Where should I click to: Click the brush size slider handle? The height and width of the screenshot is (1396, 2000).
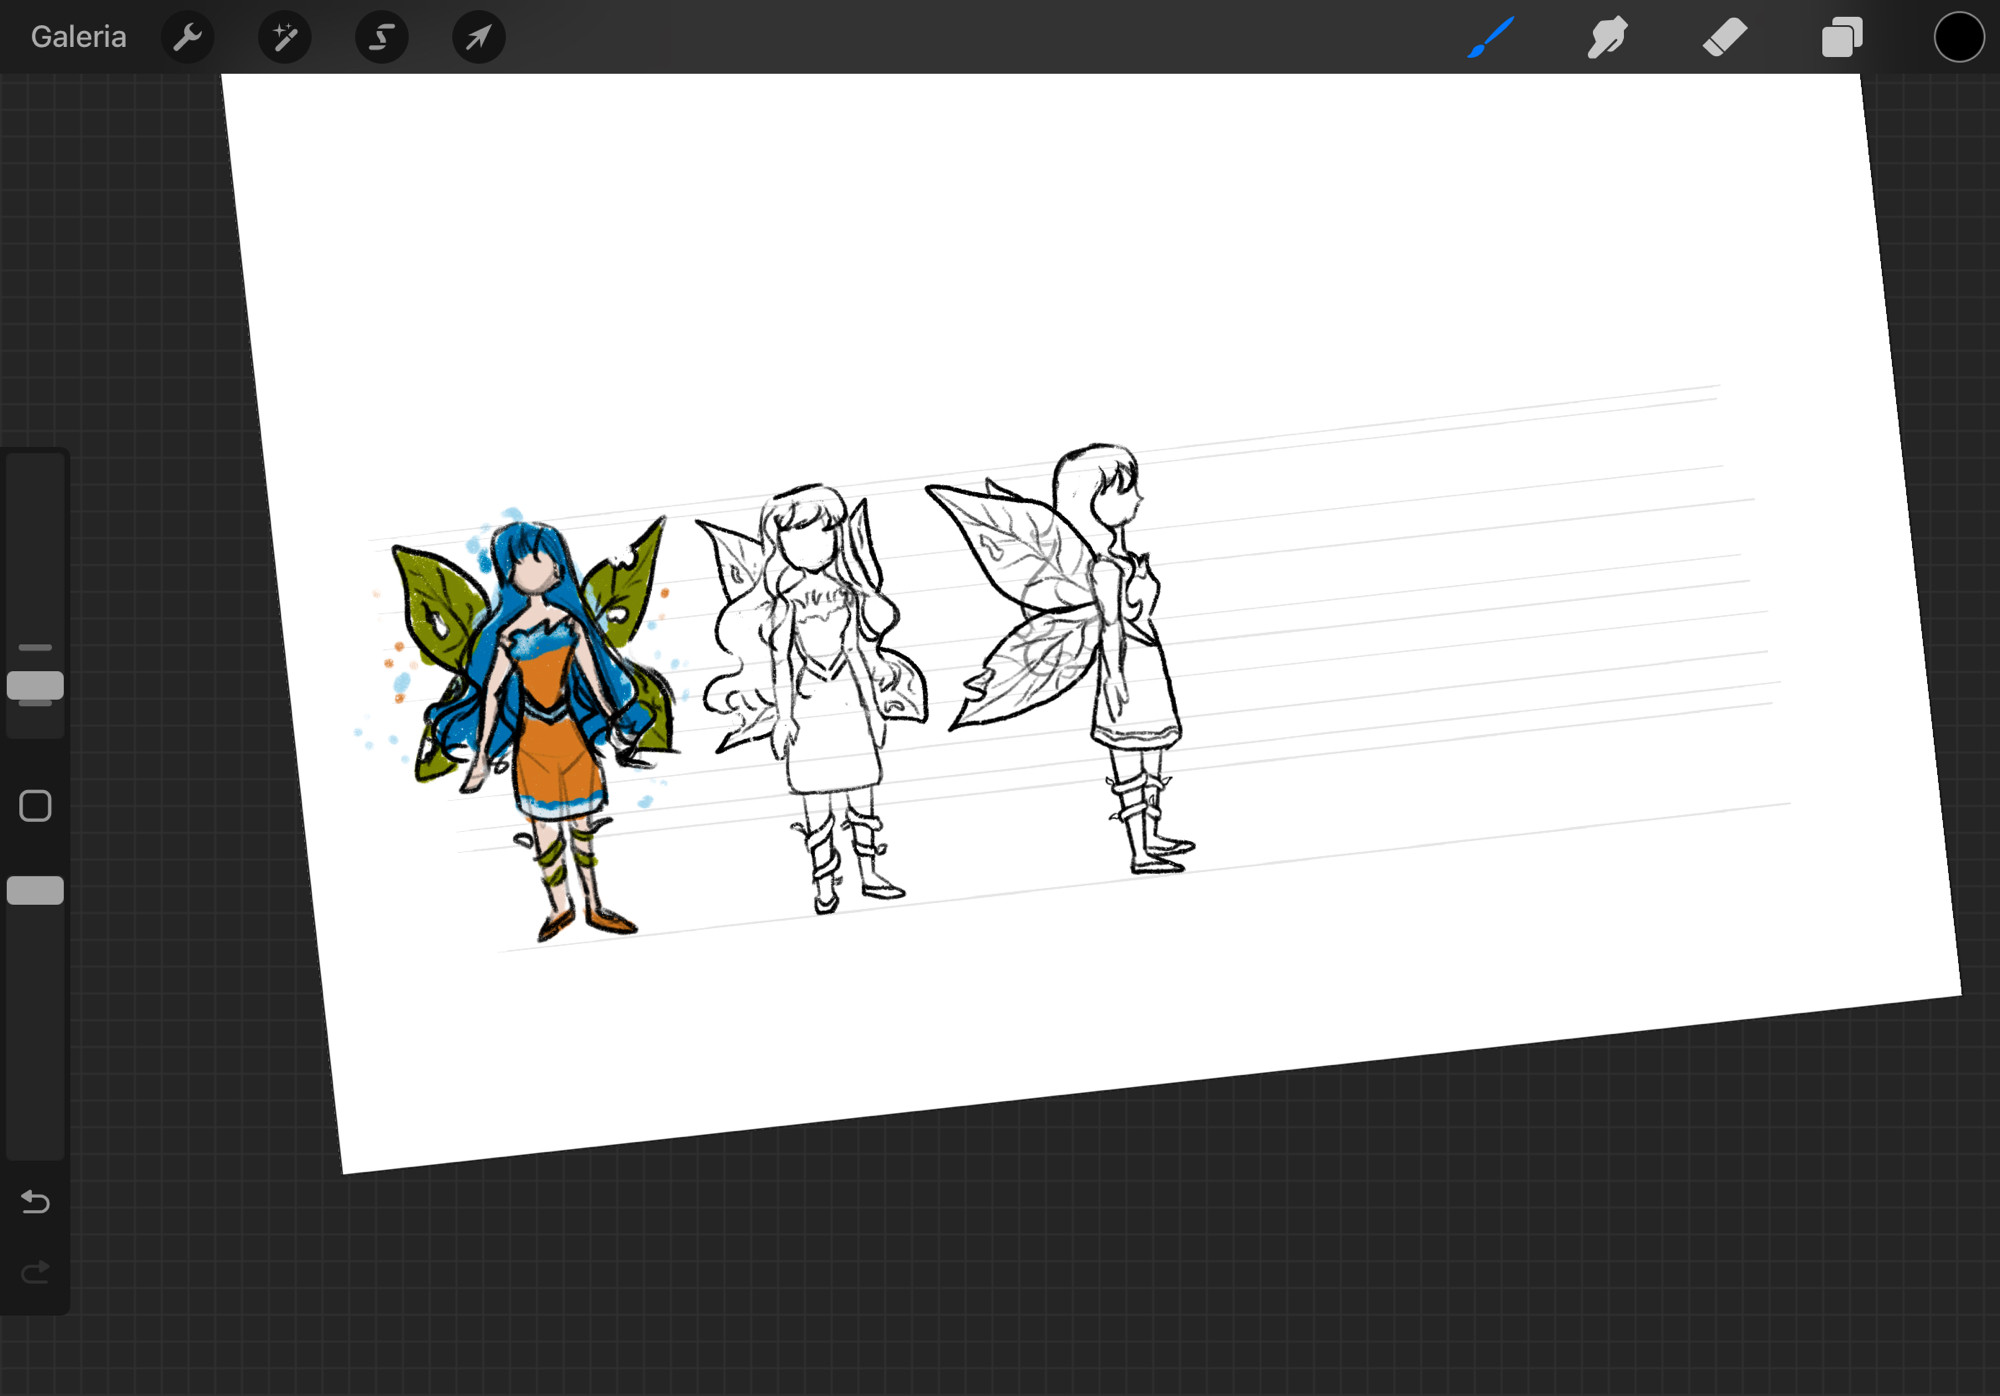[x=35, y=685]
